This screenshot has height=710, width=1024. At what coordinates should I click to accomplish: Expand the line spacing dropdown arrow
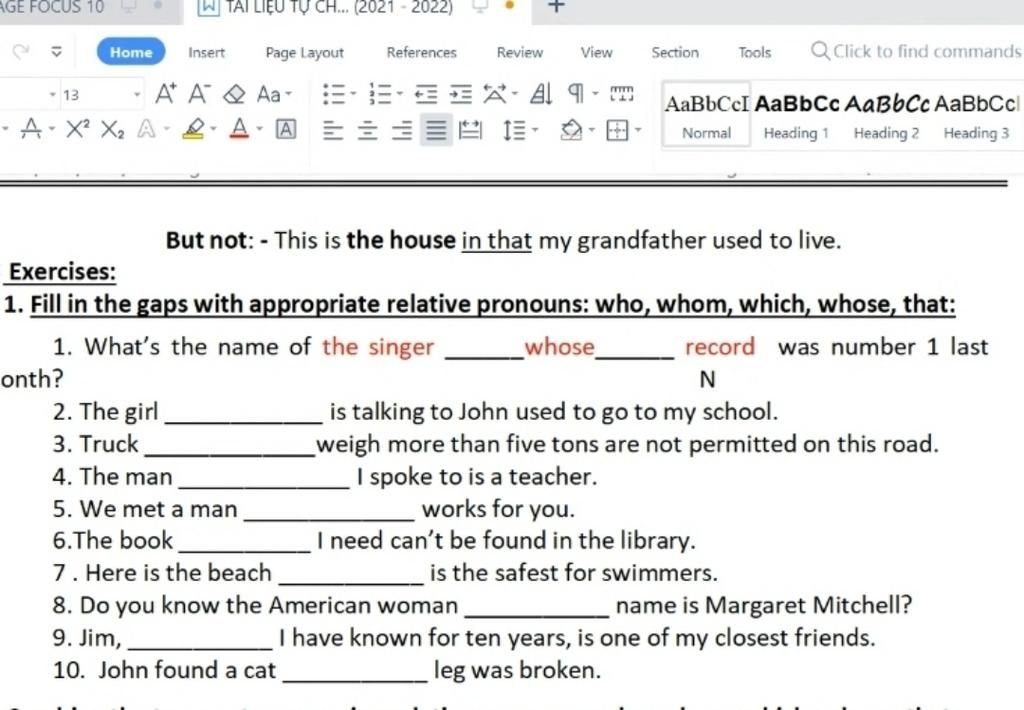tap(535, 130)
